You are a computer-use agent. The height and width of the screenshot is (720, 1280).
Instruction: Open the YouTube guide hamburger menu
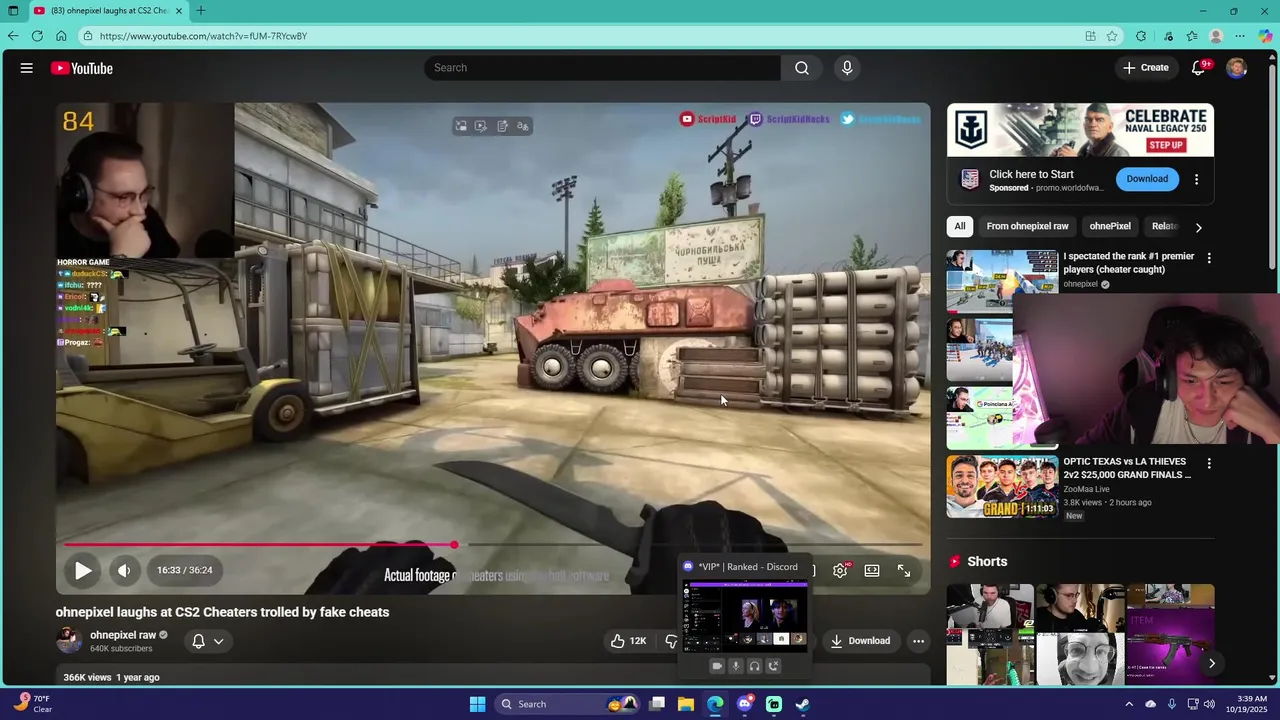click(27, 68)
